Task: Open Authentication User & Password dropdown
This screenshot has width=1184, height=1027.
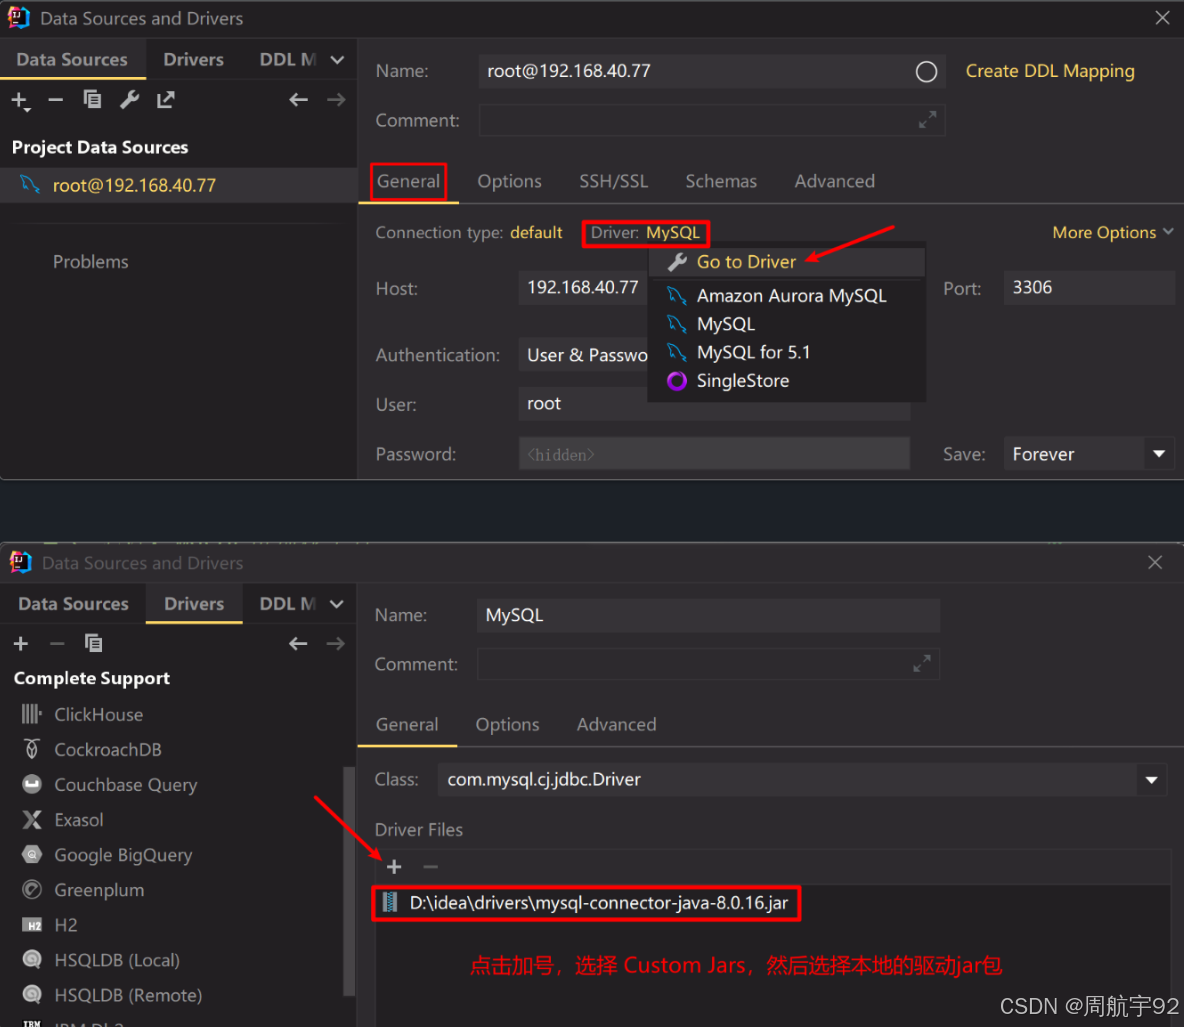Action: [583, 355]
